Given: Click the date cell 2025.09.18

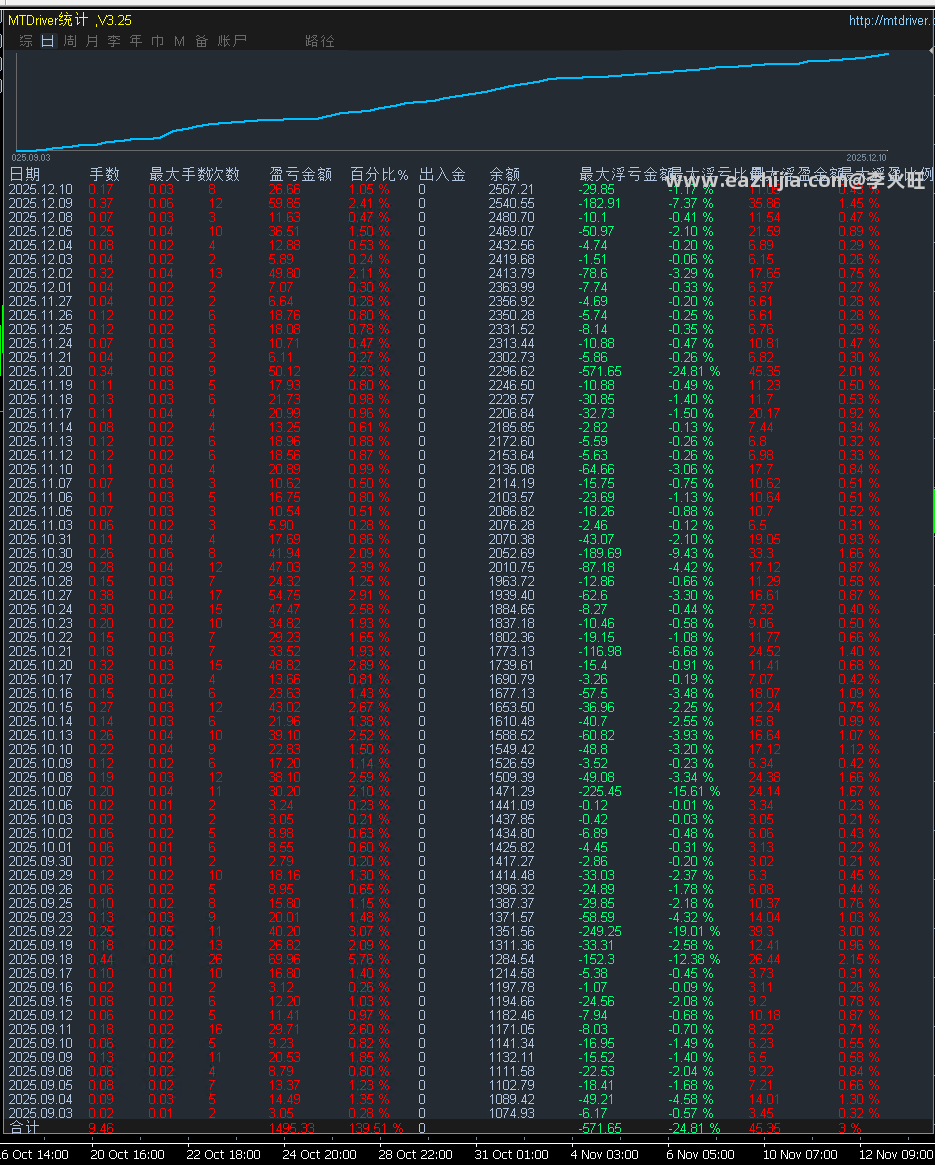Looking at the screenshot, I should [41, 959].
